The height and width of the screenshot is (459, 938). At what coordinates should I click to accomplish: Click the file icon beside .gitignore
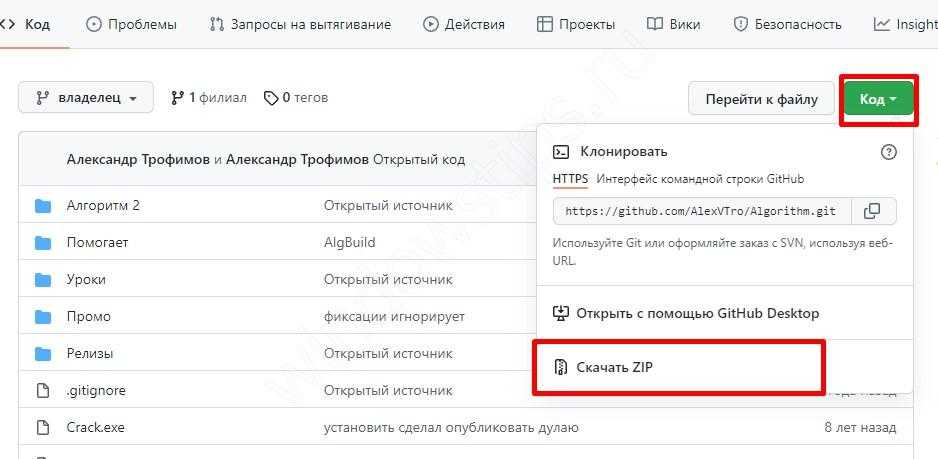43,391
